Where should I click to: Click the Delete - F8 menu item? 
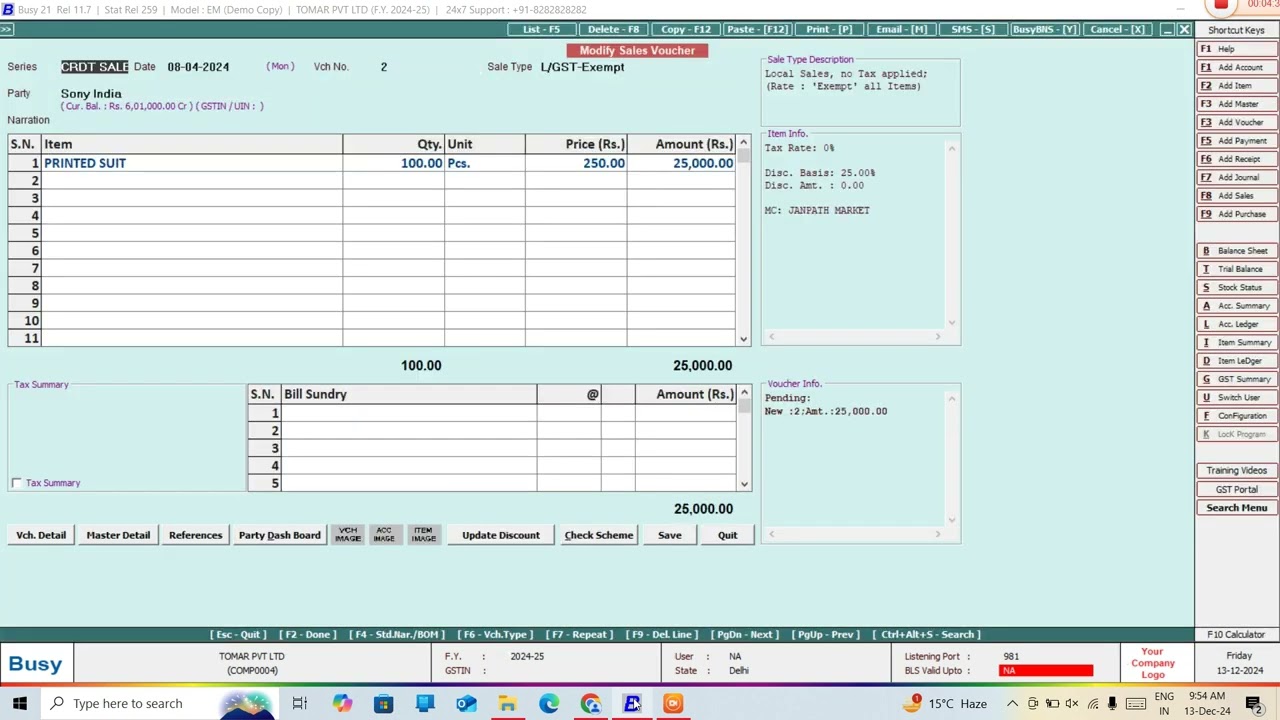pyautogui.click(x=613, y=30)
